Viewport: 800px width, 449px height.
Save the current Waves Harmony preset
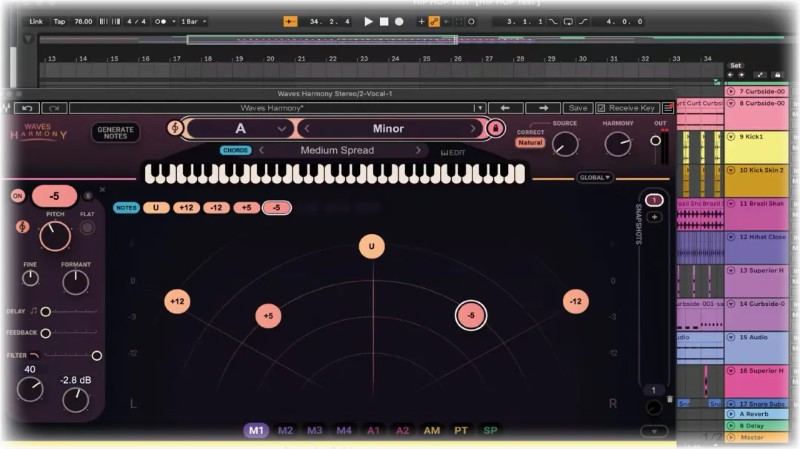click(578, 108)
